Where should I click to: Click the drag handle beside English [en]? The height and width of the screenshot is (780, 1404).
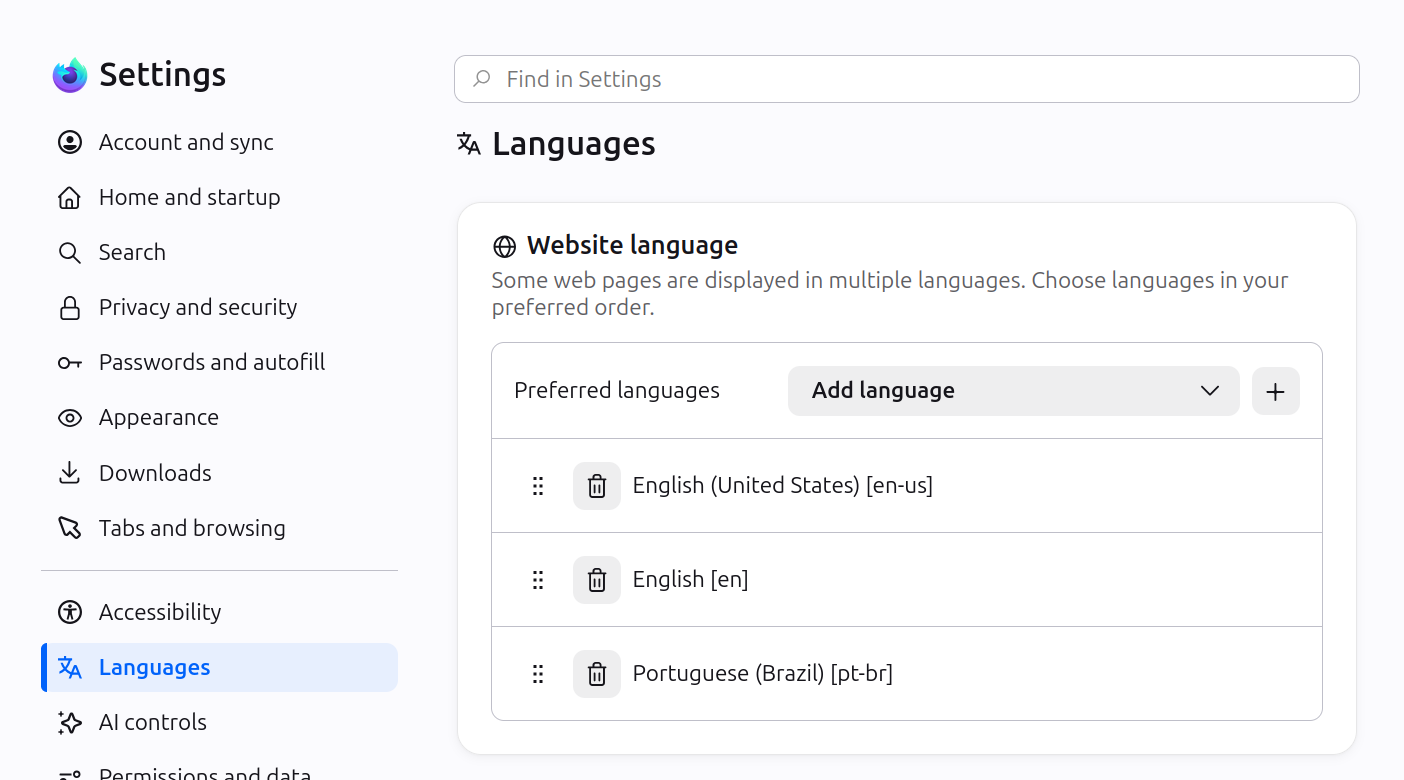pos(538,580)
